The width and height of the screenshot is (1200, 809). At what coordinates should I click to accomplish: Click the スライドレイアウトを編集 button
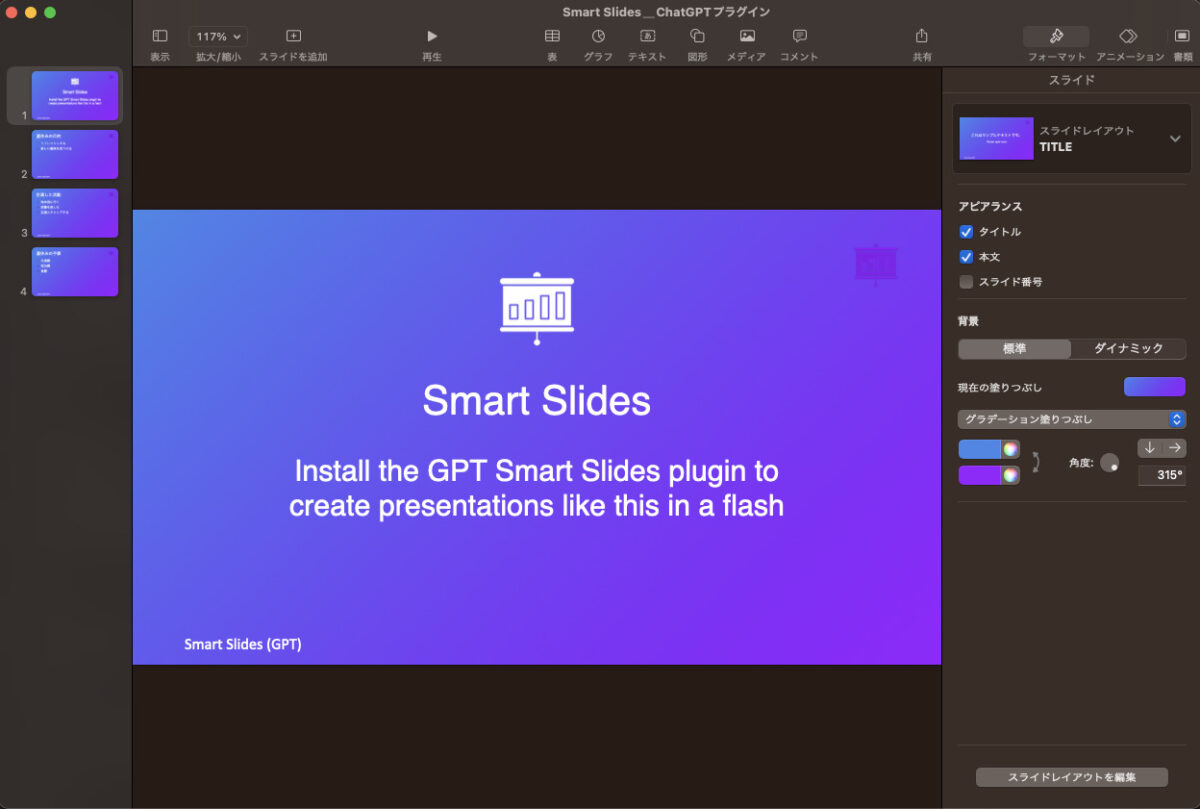click(x=1071, y=777)
